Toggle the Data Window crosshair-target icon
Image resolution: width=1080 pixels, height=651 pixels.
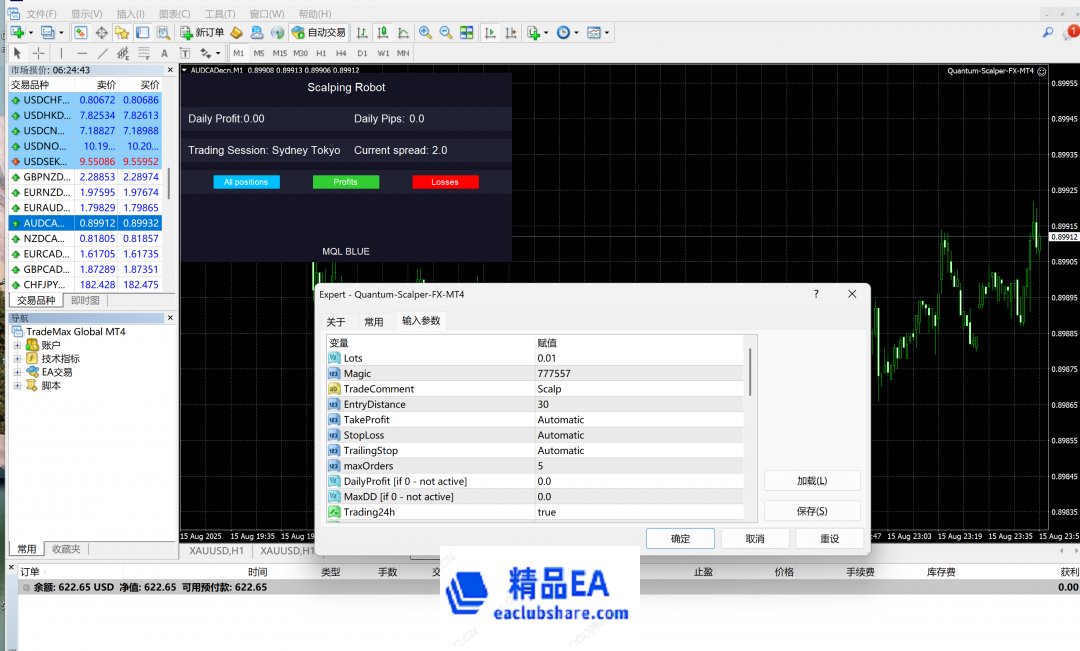pyautogui.click(x=102, y=32)
